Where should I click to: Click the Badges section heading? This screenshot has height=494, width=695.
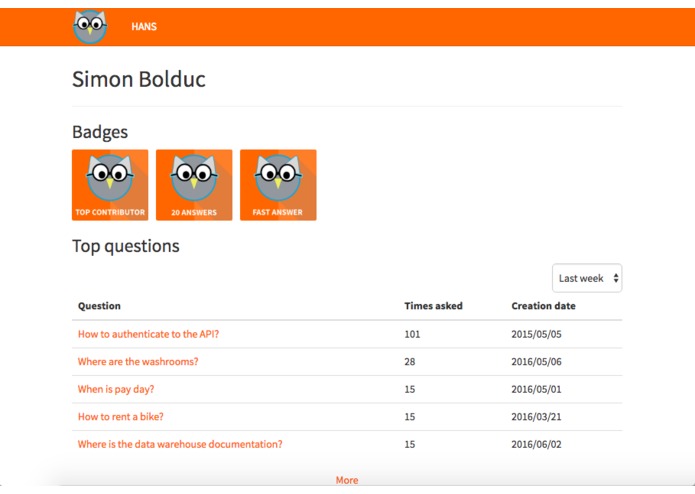[x=100, y=132]
